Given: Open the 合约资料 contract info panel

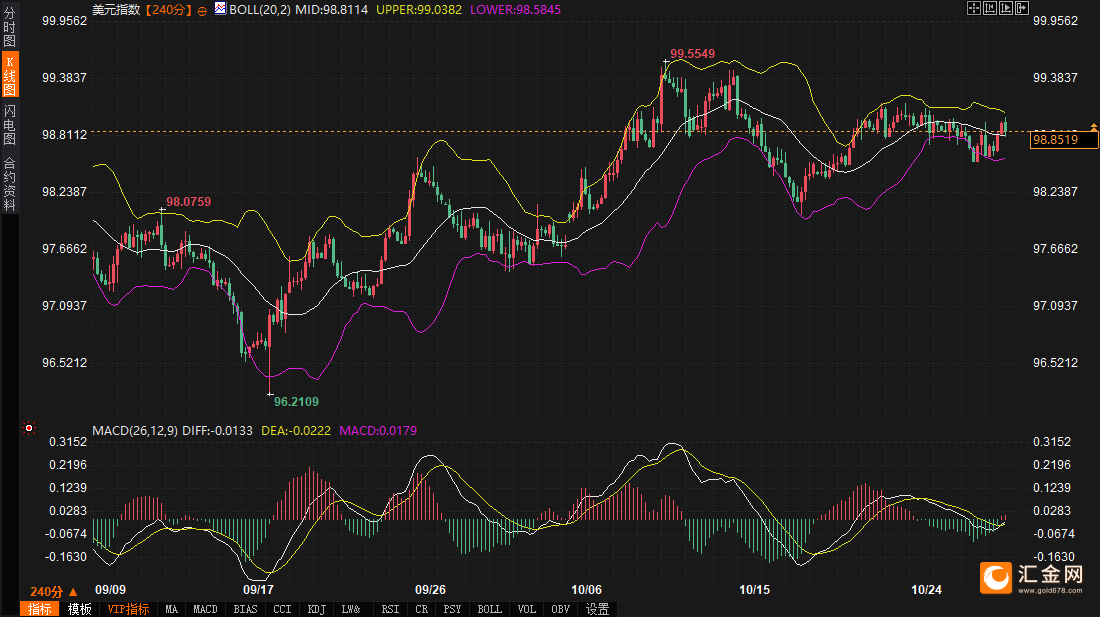Looking at the screenshot, I should 10,184.
